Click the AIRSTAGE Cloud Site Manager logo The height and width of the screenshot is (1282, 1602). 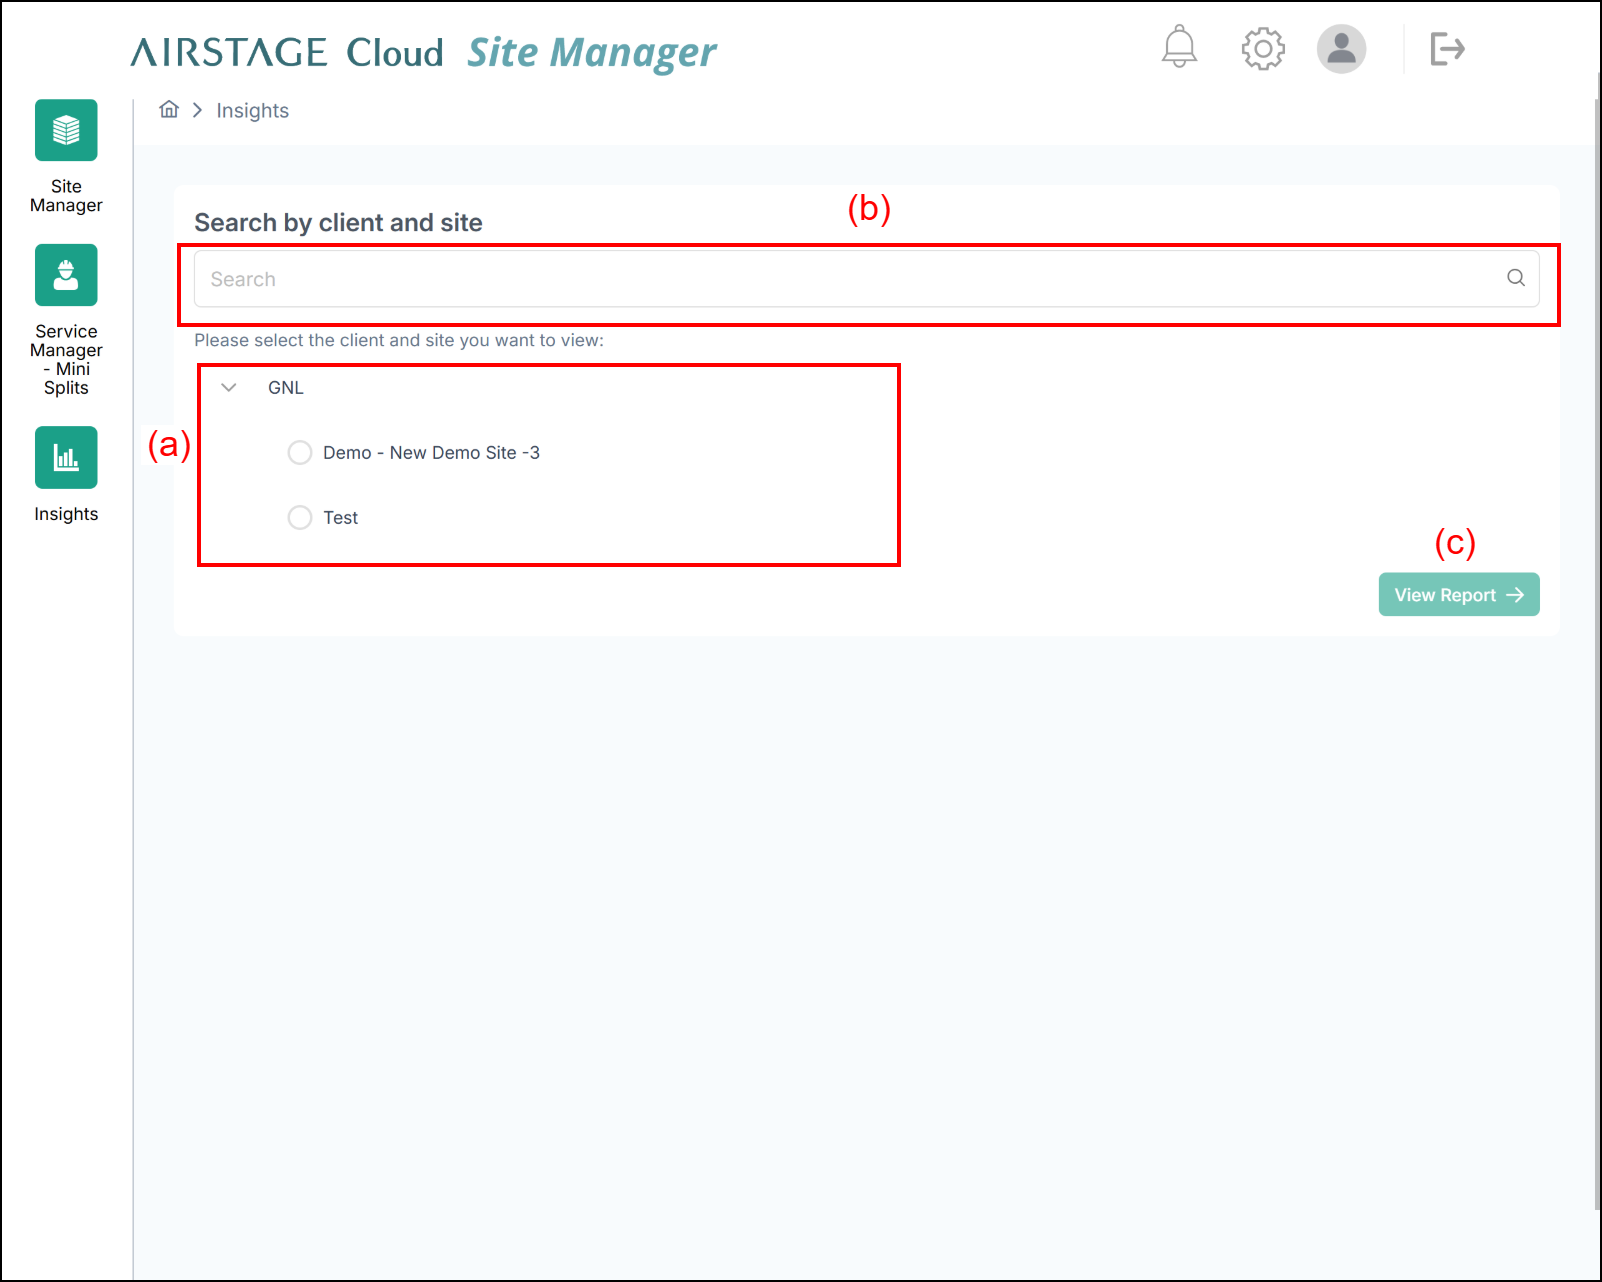pos(423,52)
